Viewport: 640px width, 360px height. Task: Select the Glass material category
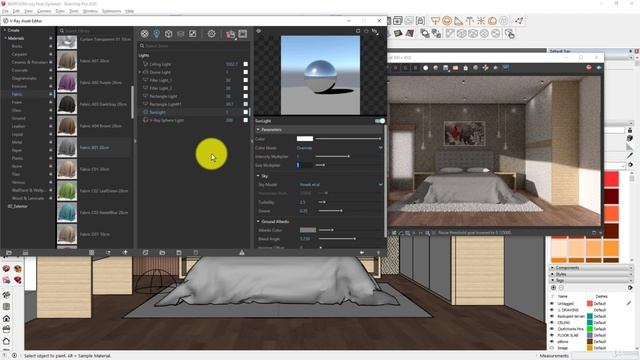[16, 110]
